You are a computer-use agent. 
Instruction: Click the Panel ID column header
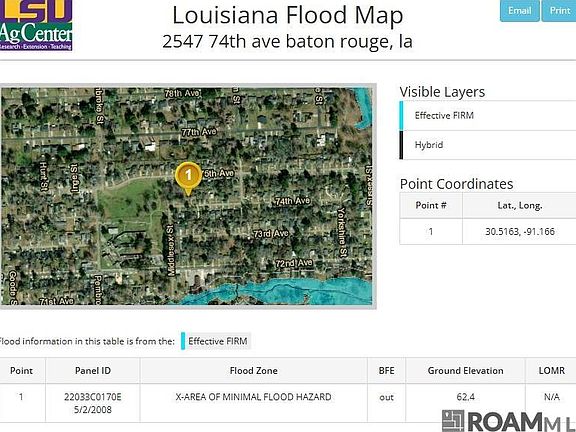tap(93, 371)
